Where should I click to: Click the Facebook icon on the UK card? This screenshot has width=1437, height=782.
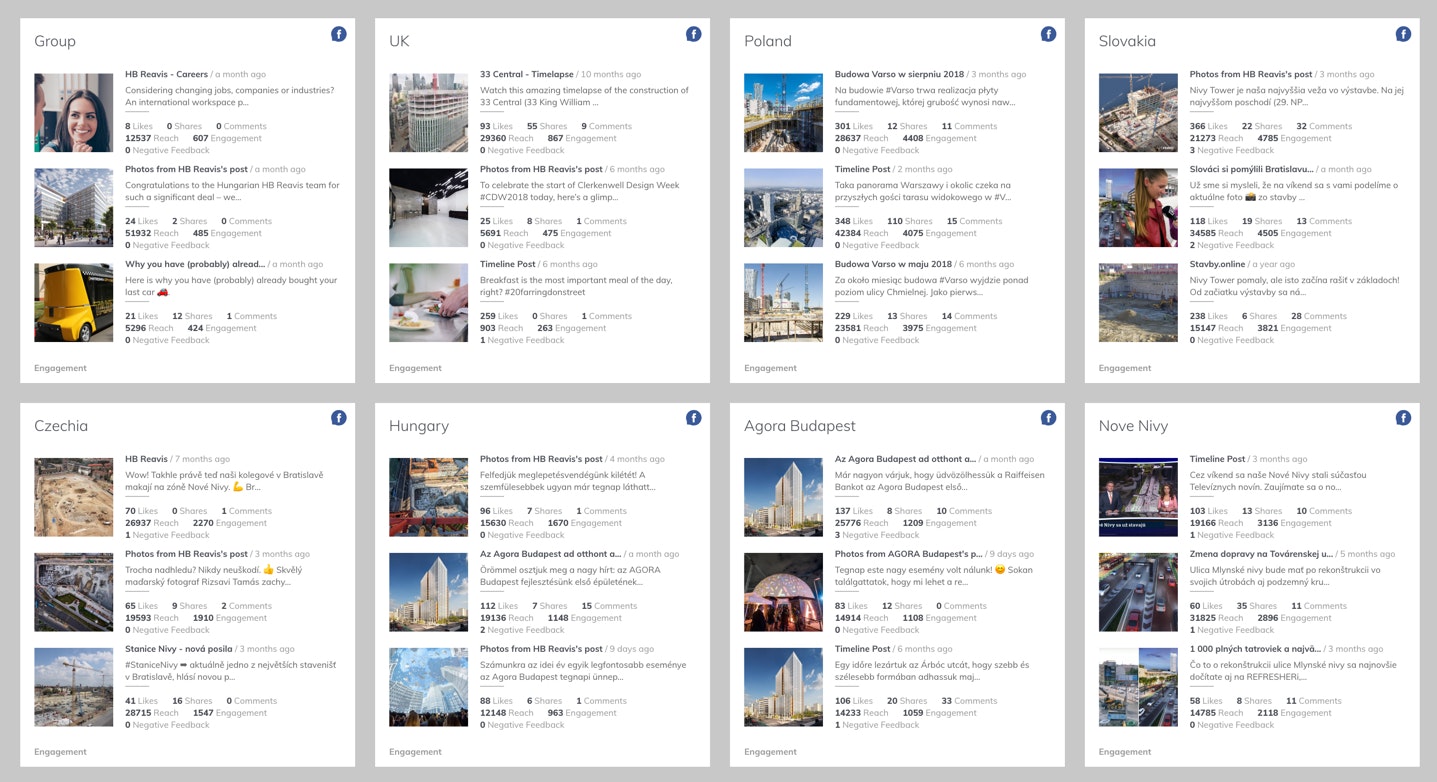[x=693, y=33]
